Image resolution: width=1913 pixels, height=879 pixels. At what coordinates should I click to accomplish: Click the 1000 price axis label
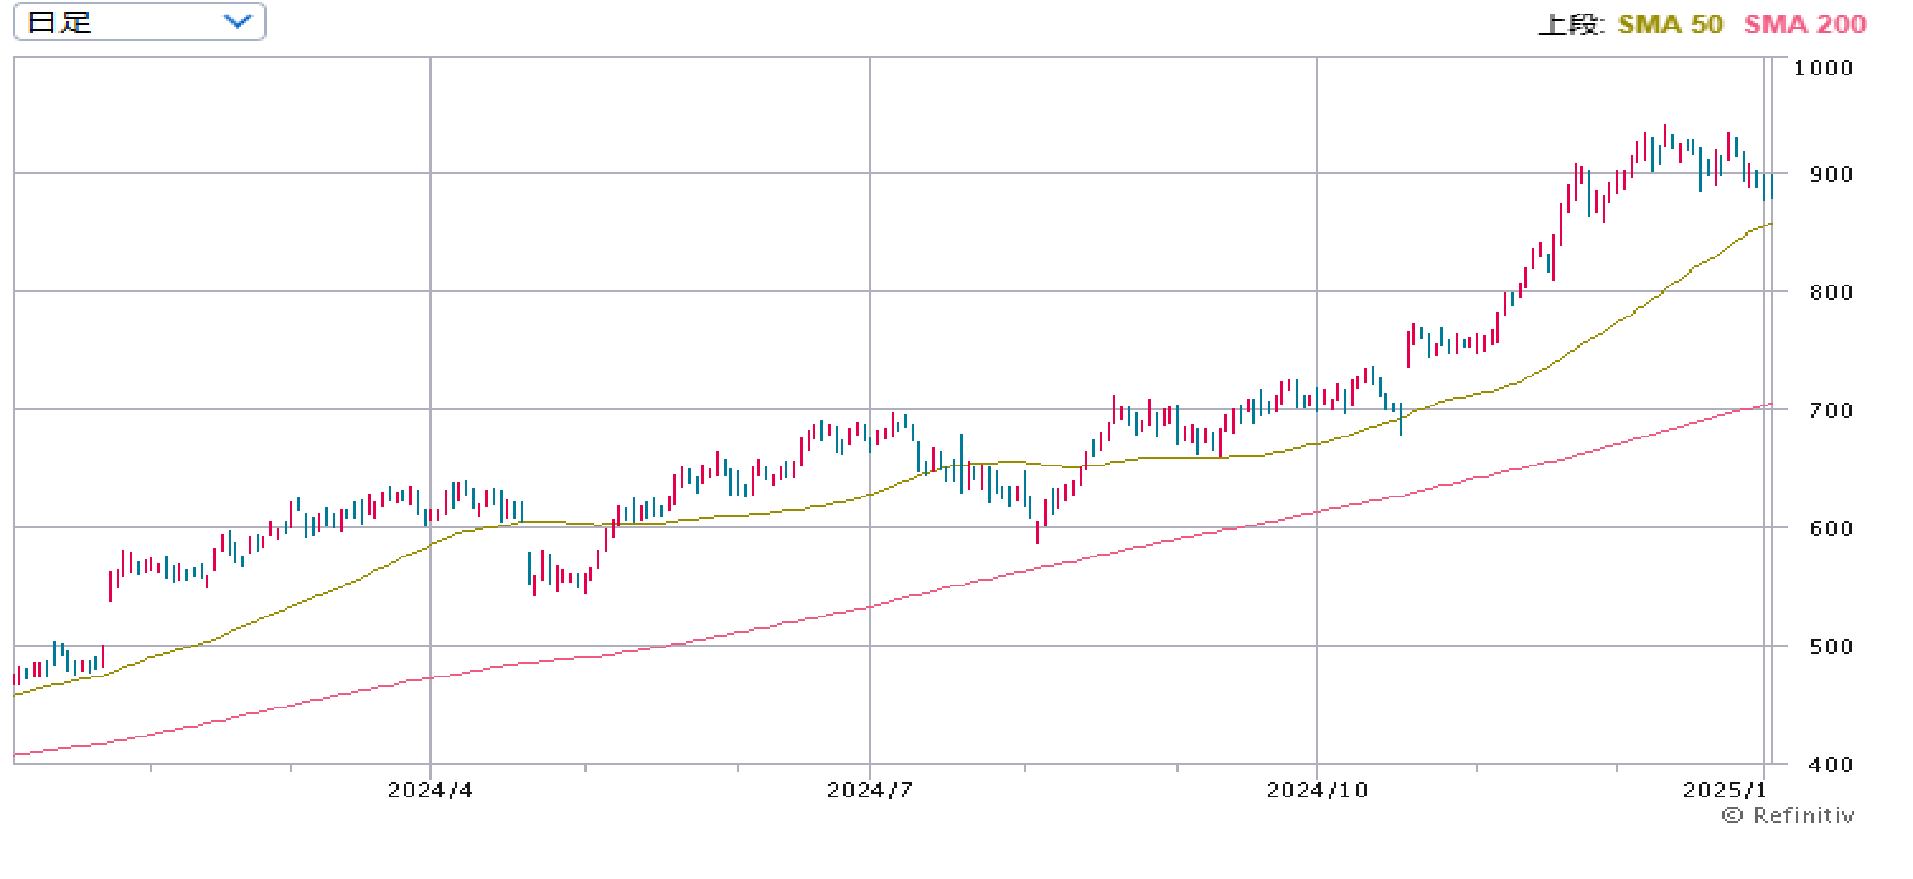(1823, 68)
